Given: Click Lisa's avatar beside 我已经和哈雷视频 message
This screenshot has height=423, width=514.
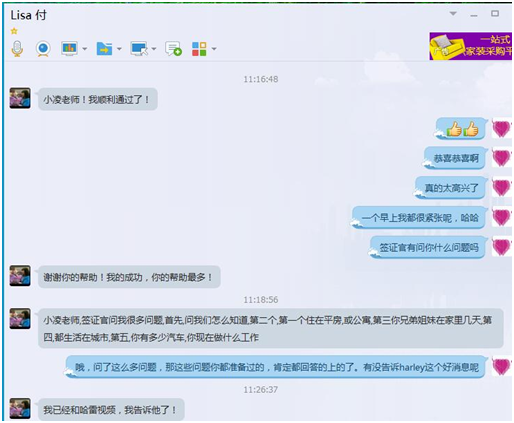Looking at the screenshot, I should pos(20,408).
